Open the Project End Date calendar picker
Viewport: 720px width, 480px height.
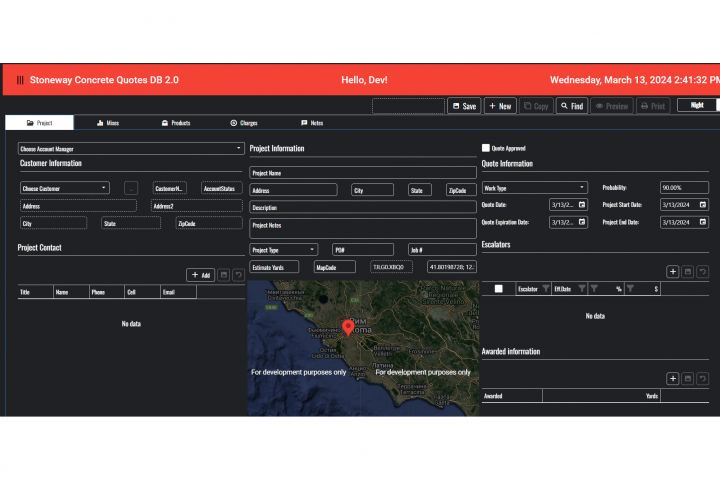pyautogui.click(x=703, y=222)
